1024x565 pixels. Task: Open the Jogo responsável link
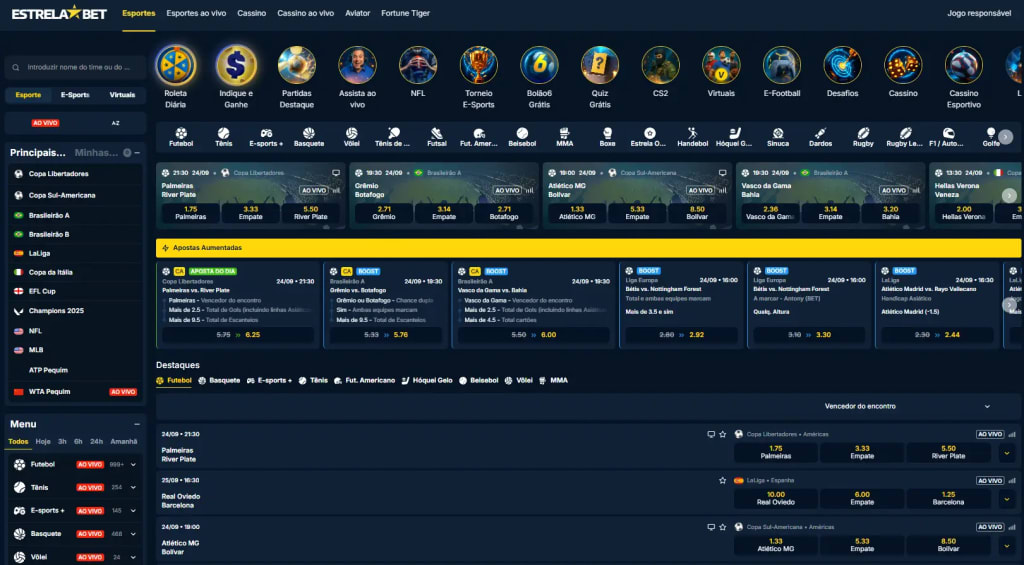point(979,13)
